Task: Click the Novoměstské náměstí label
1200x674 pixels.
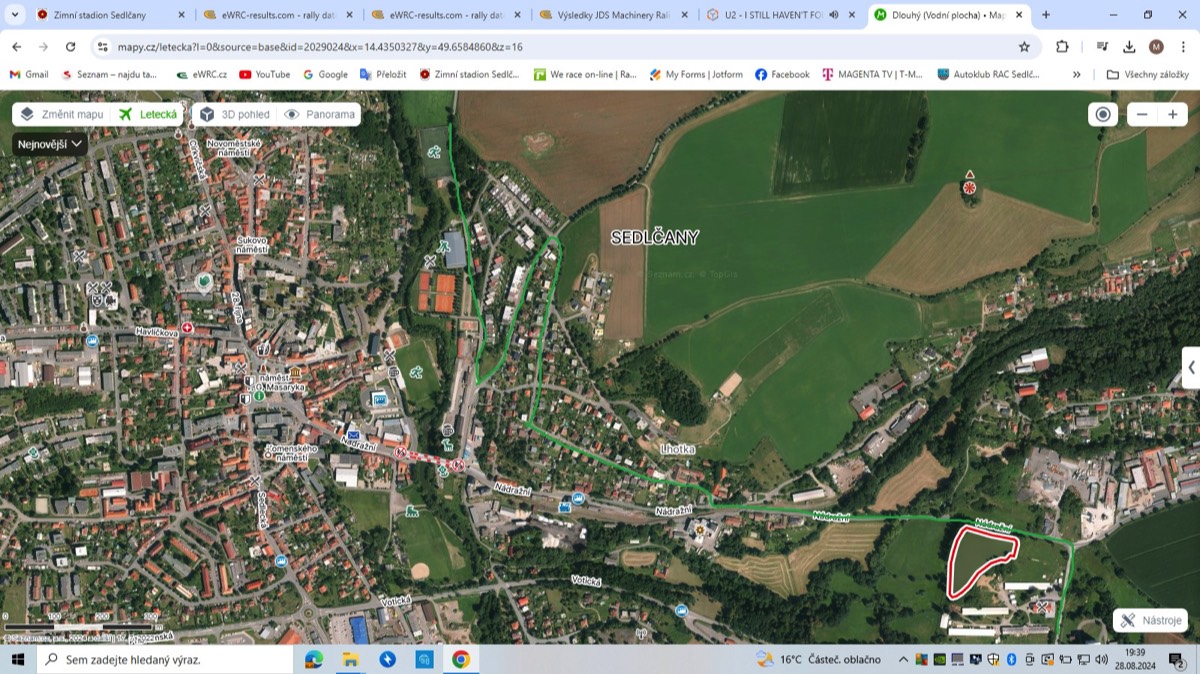Action: point(233,147)
